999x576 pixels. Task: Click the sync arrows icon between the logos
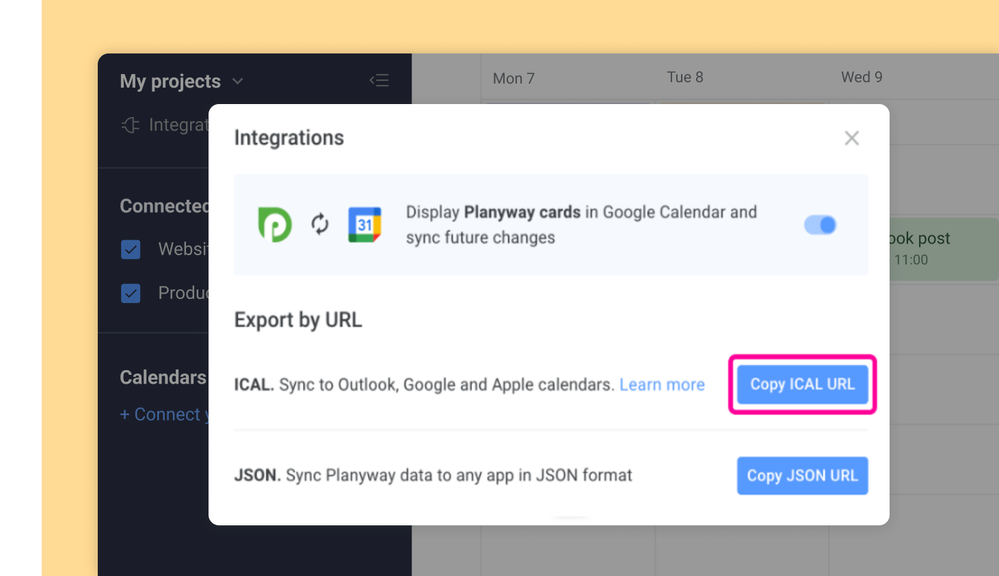(319, 224)
